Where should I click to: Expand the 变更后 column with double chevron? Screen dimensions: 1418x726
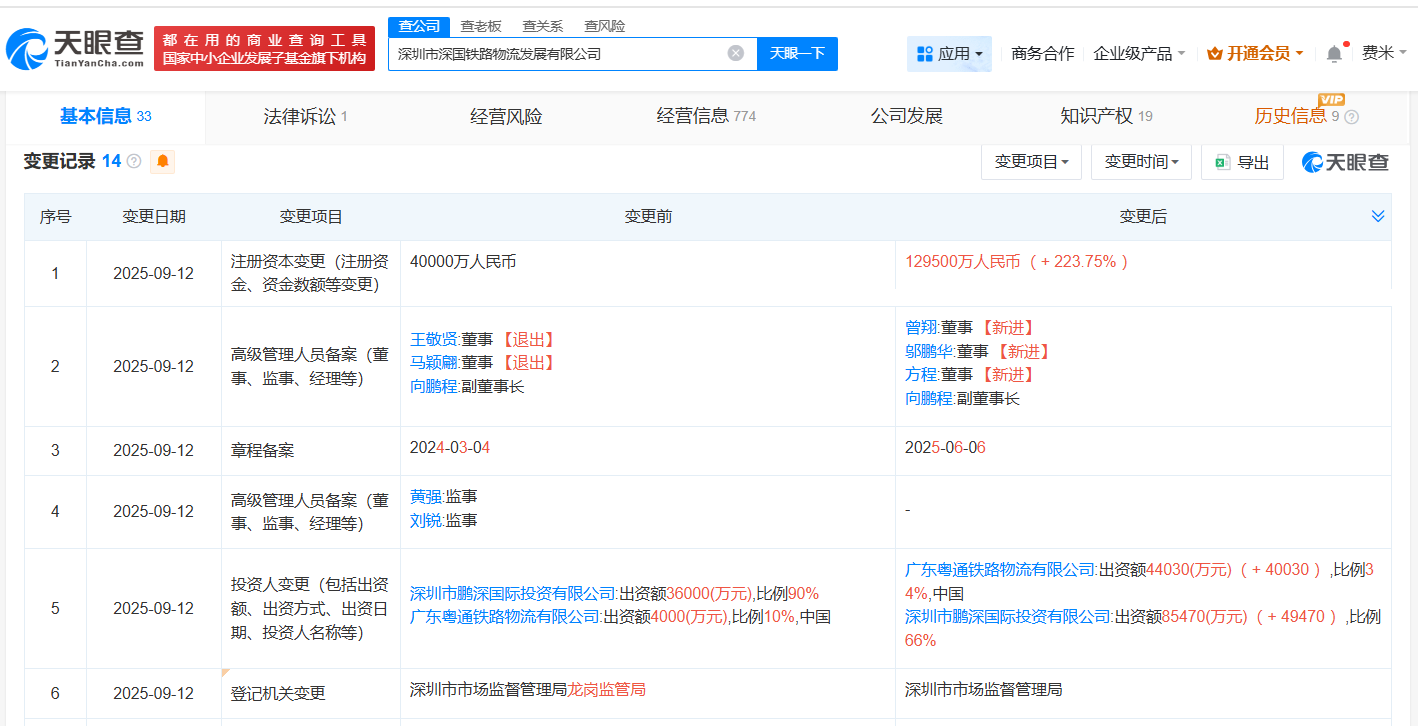(1378, 215)
